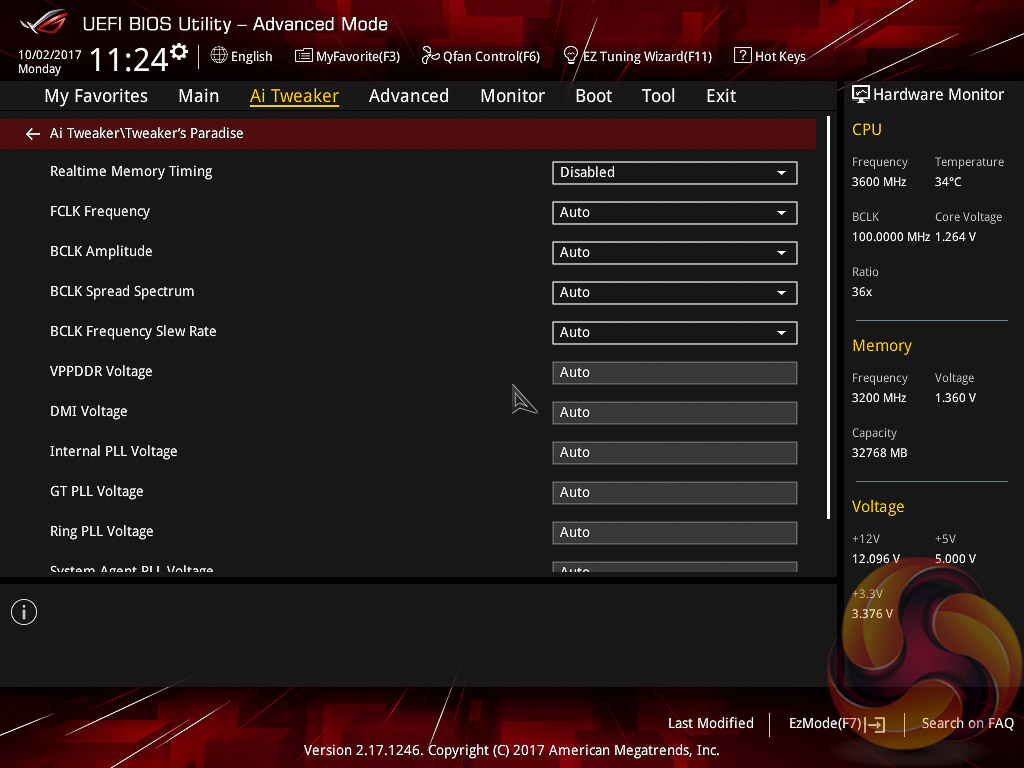Click Ratio value 36x

(x=862, y=292)
